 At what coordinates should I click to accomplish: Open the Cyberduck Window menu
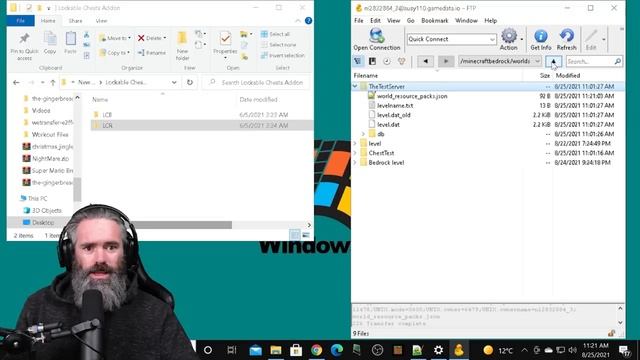[x=466, y=20]
